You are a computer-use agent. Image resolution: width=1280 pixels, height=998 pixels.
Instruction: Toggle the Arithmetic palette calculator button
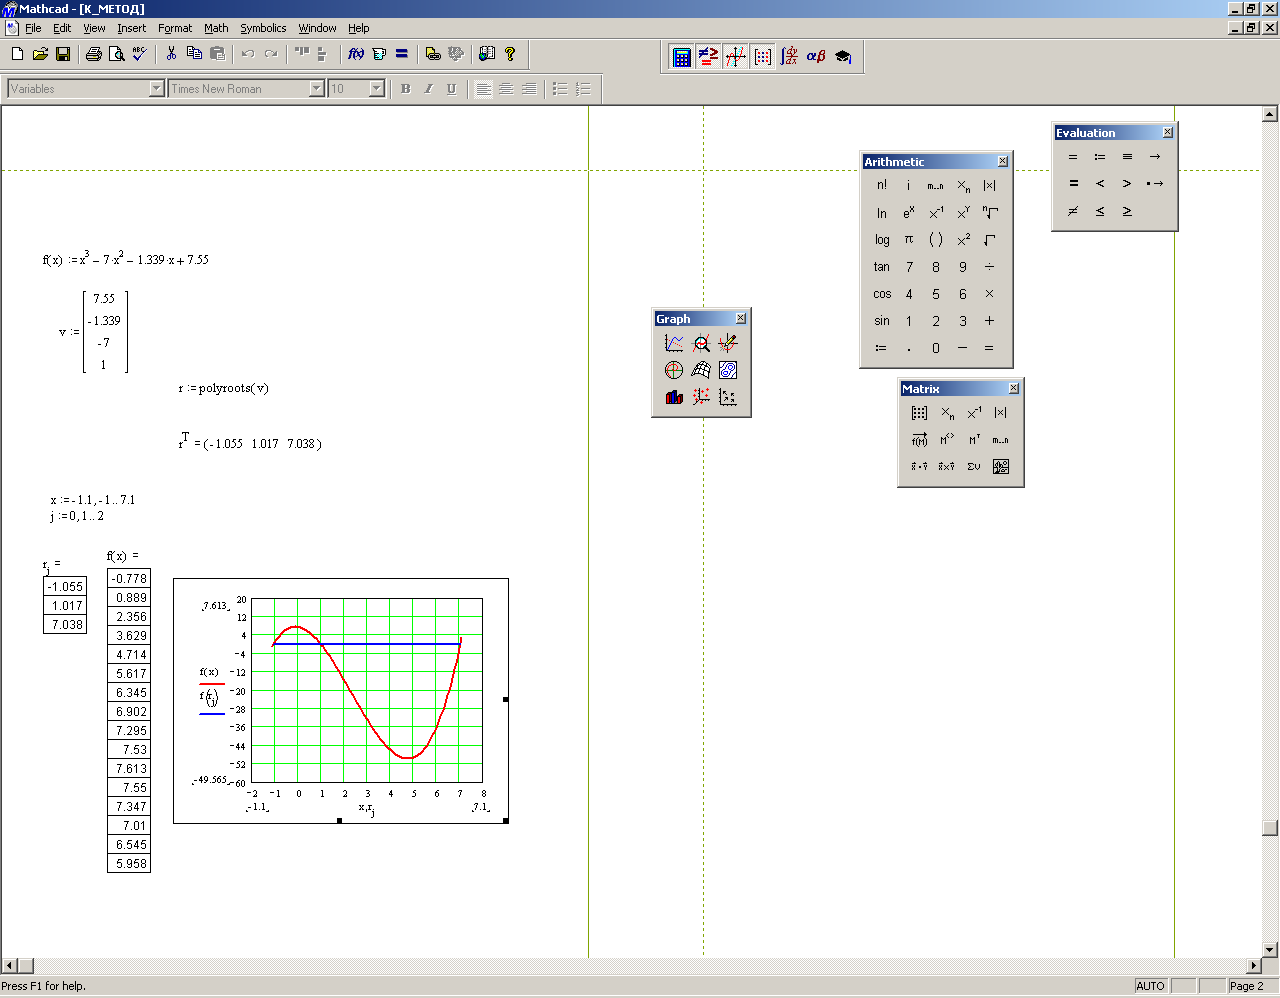pos(682,57)
